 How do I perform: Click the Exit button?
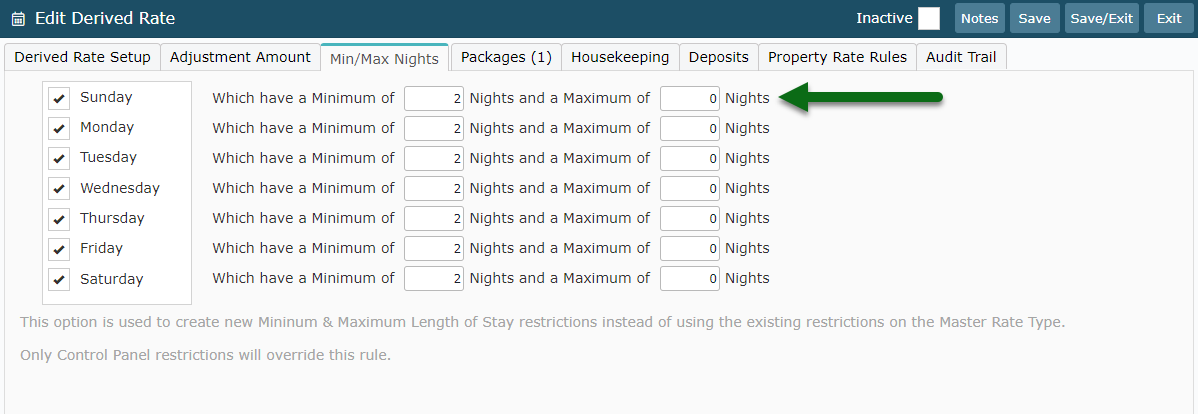1169,18
